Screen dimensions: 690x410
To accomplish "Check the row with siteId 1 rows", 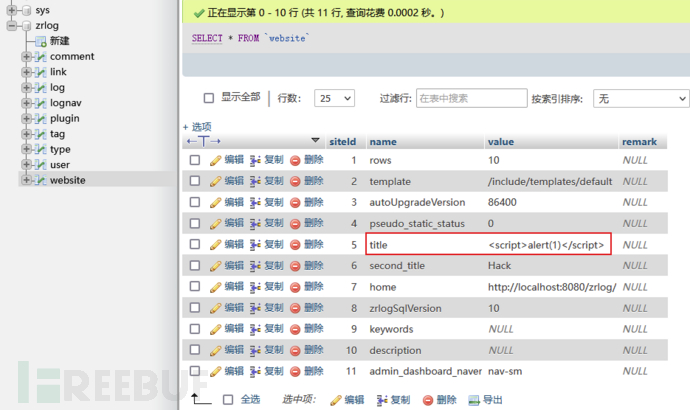I will (195, 160).
